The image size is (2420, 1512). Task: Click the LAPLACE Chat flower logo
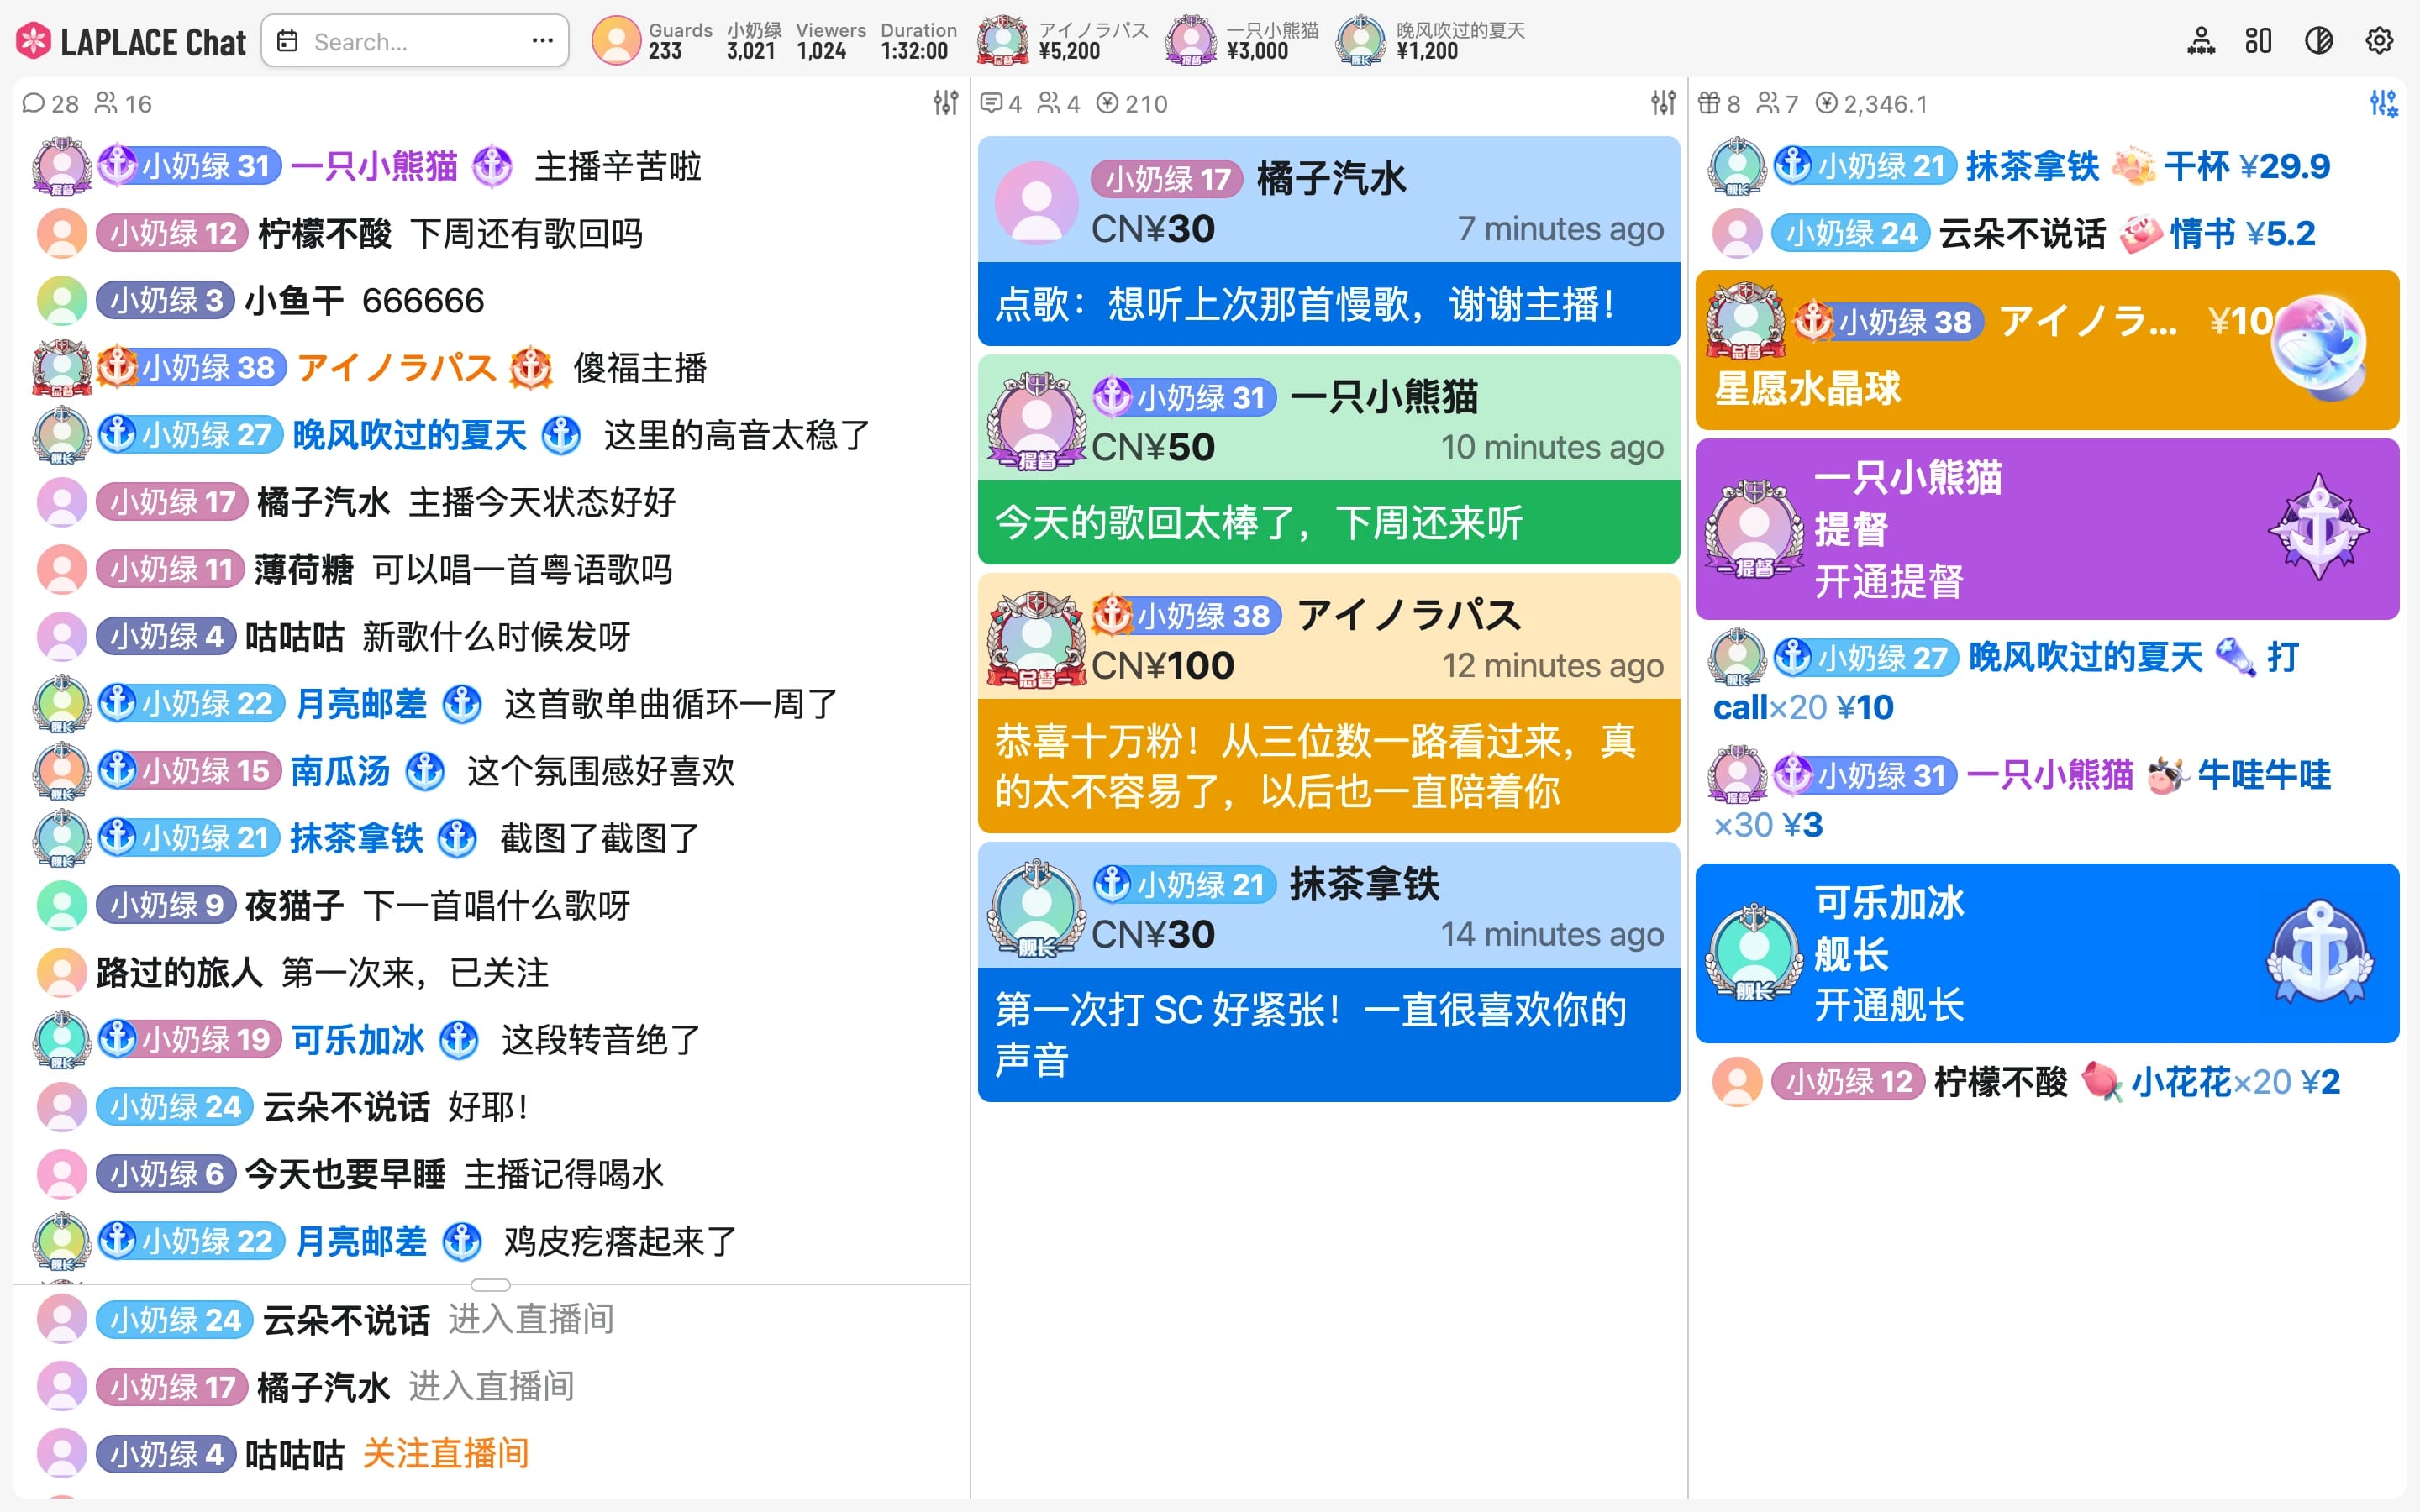[x=33, y=41]
